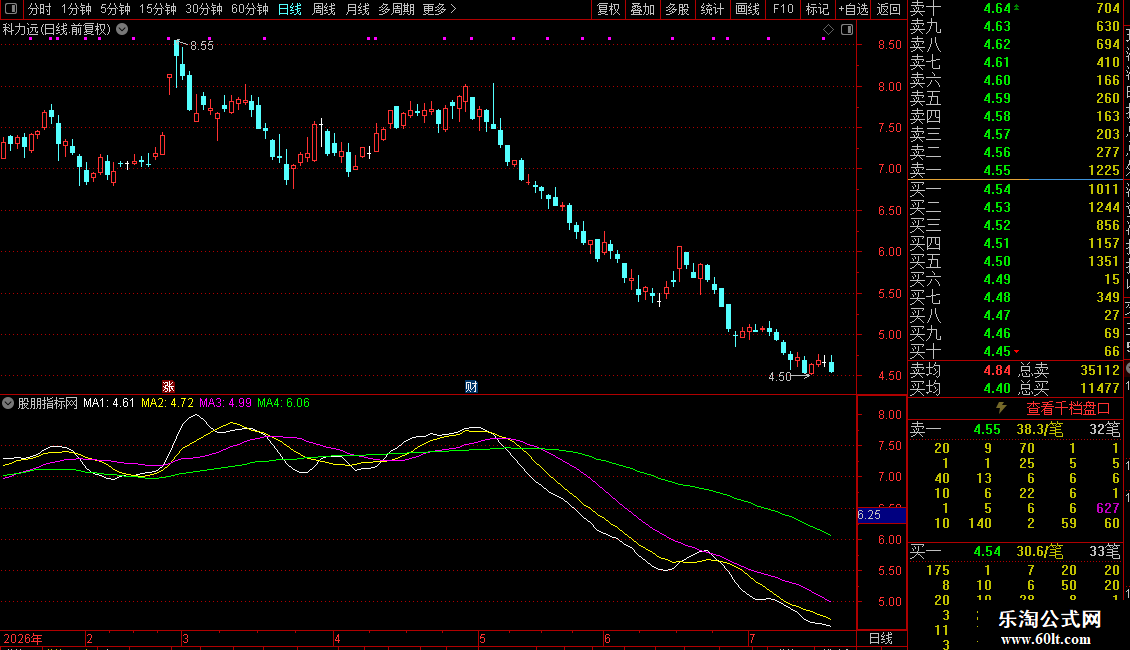Click the 日线 label at bottom right

[881, 638]
